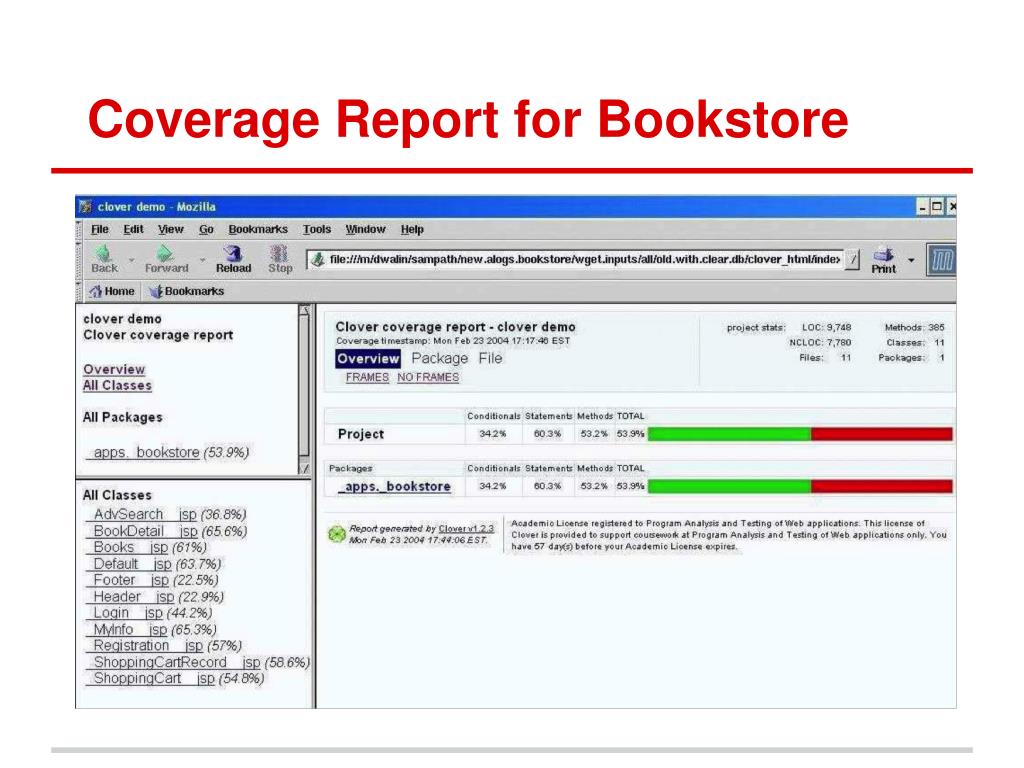
Task: Click the Clover logo icon in footer
Action: pos(336,534)
